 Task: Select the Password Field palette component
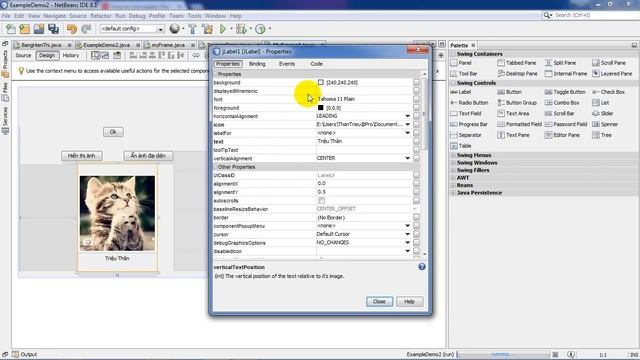click(566, 124)
